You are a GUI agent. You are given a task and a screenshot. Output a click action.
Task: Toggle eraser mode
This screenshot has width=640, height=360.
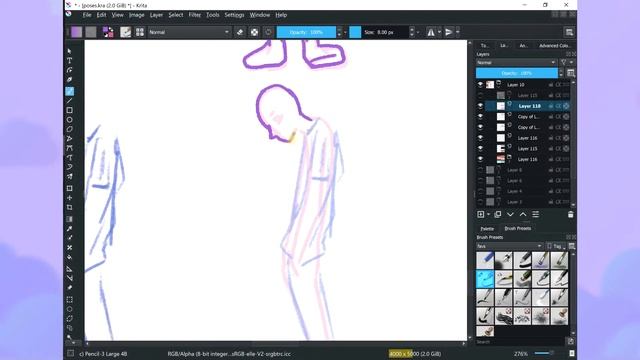[240, 32]
